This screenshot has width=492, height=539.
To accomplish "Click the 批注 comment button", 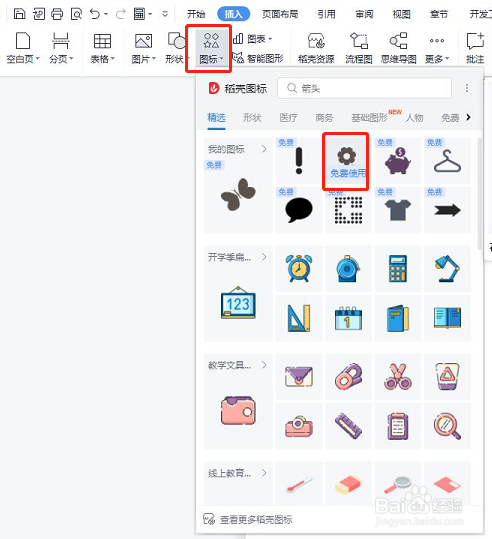I will pyautogui.click(x=475, y=48).
